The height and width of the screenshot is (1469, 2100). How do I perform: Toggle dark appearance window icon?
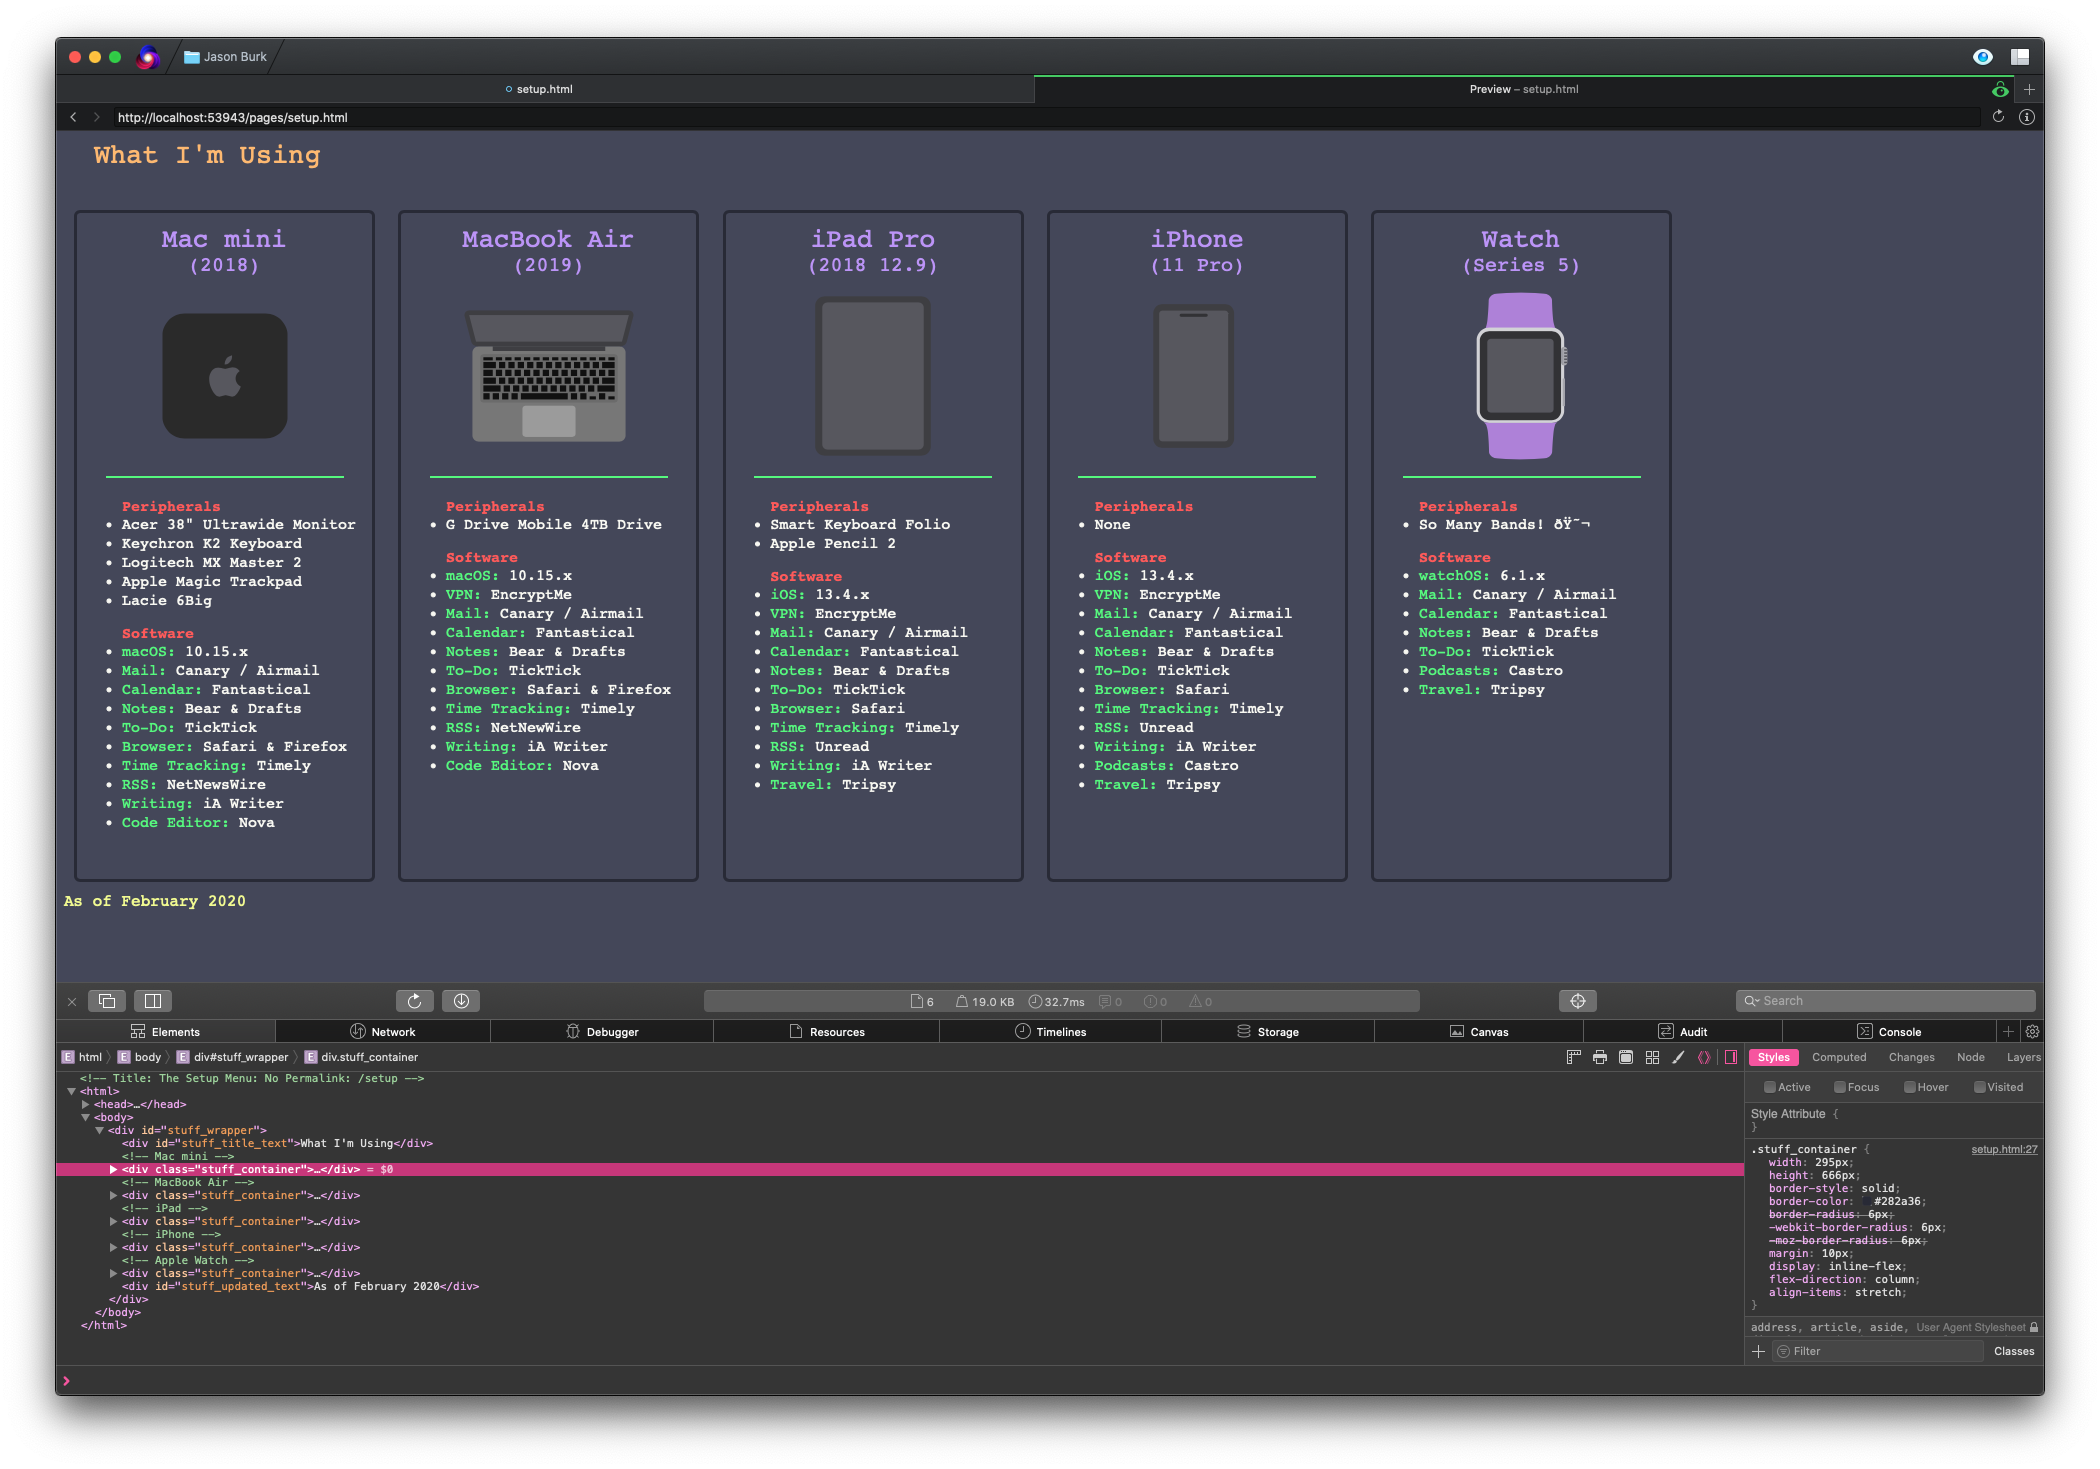(1626, 1057)
